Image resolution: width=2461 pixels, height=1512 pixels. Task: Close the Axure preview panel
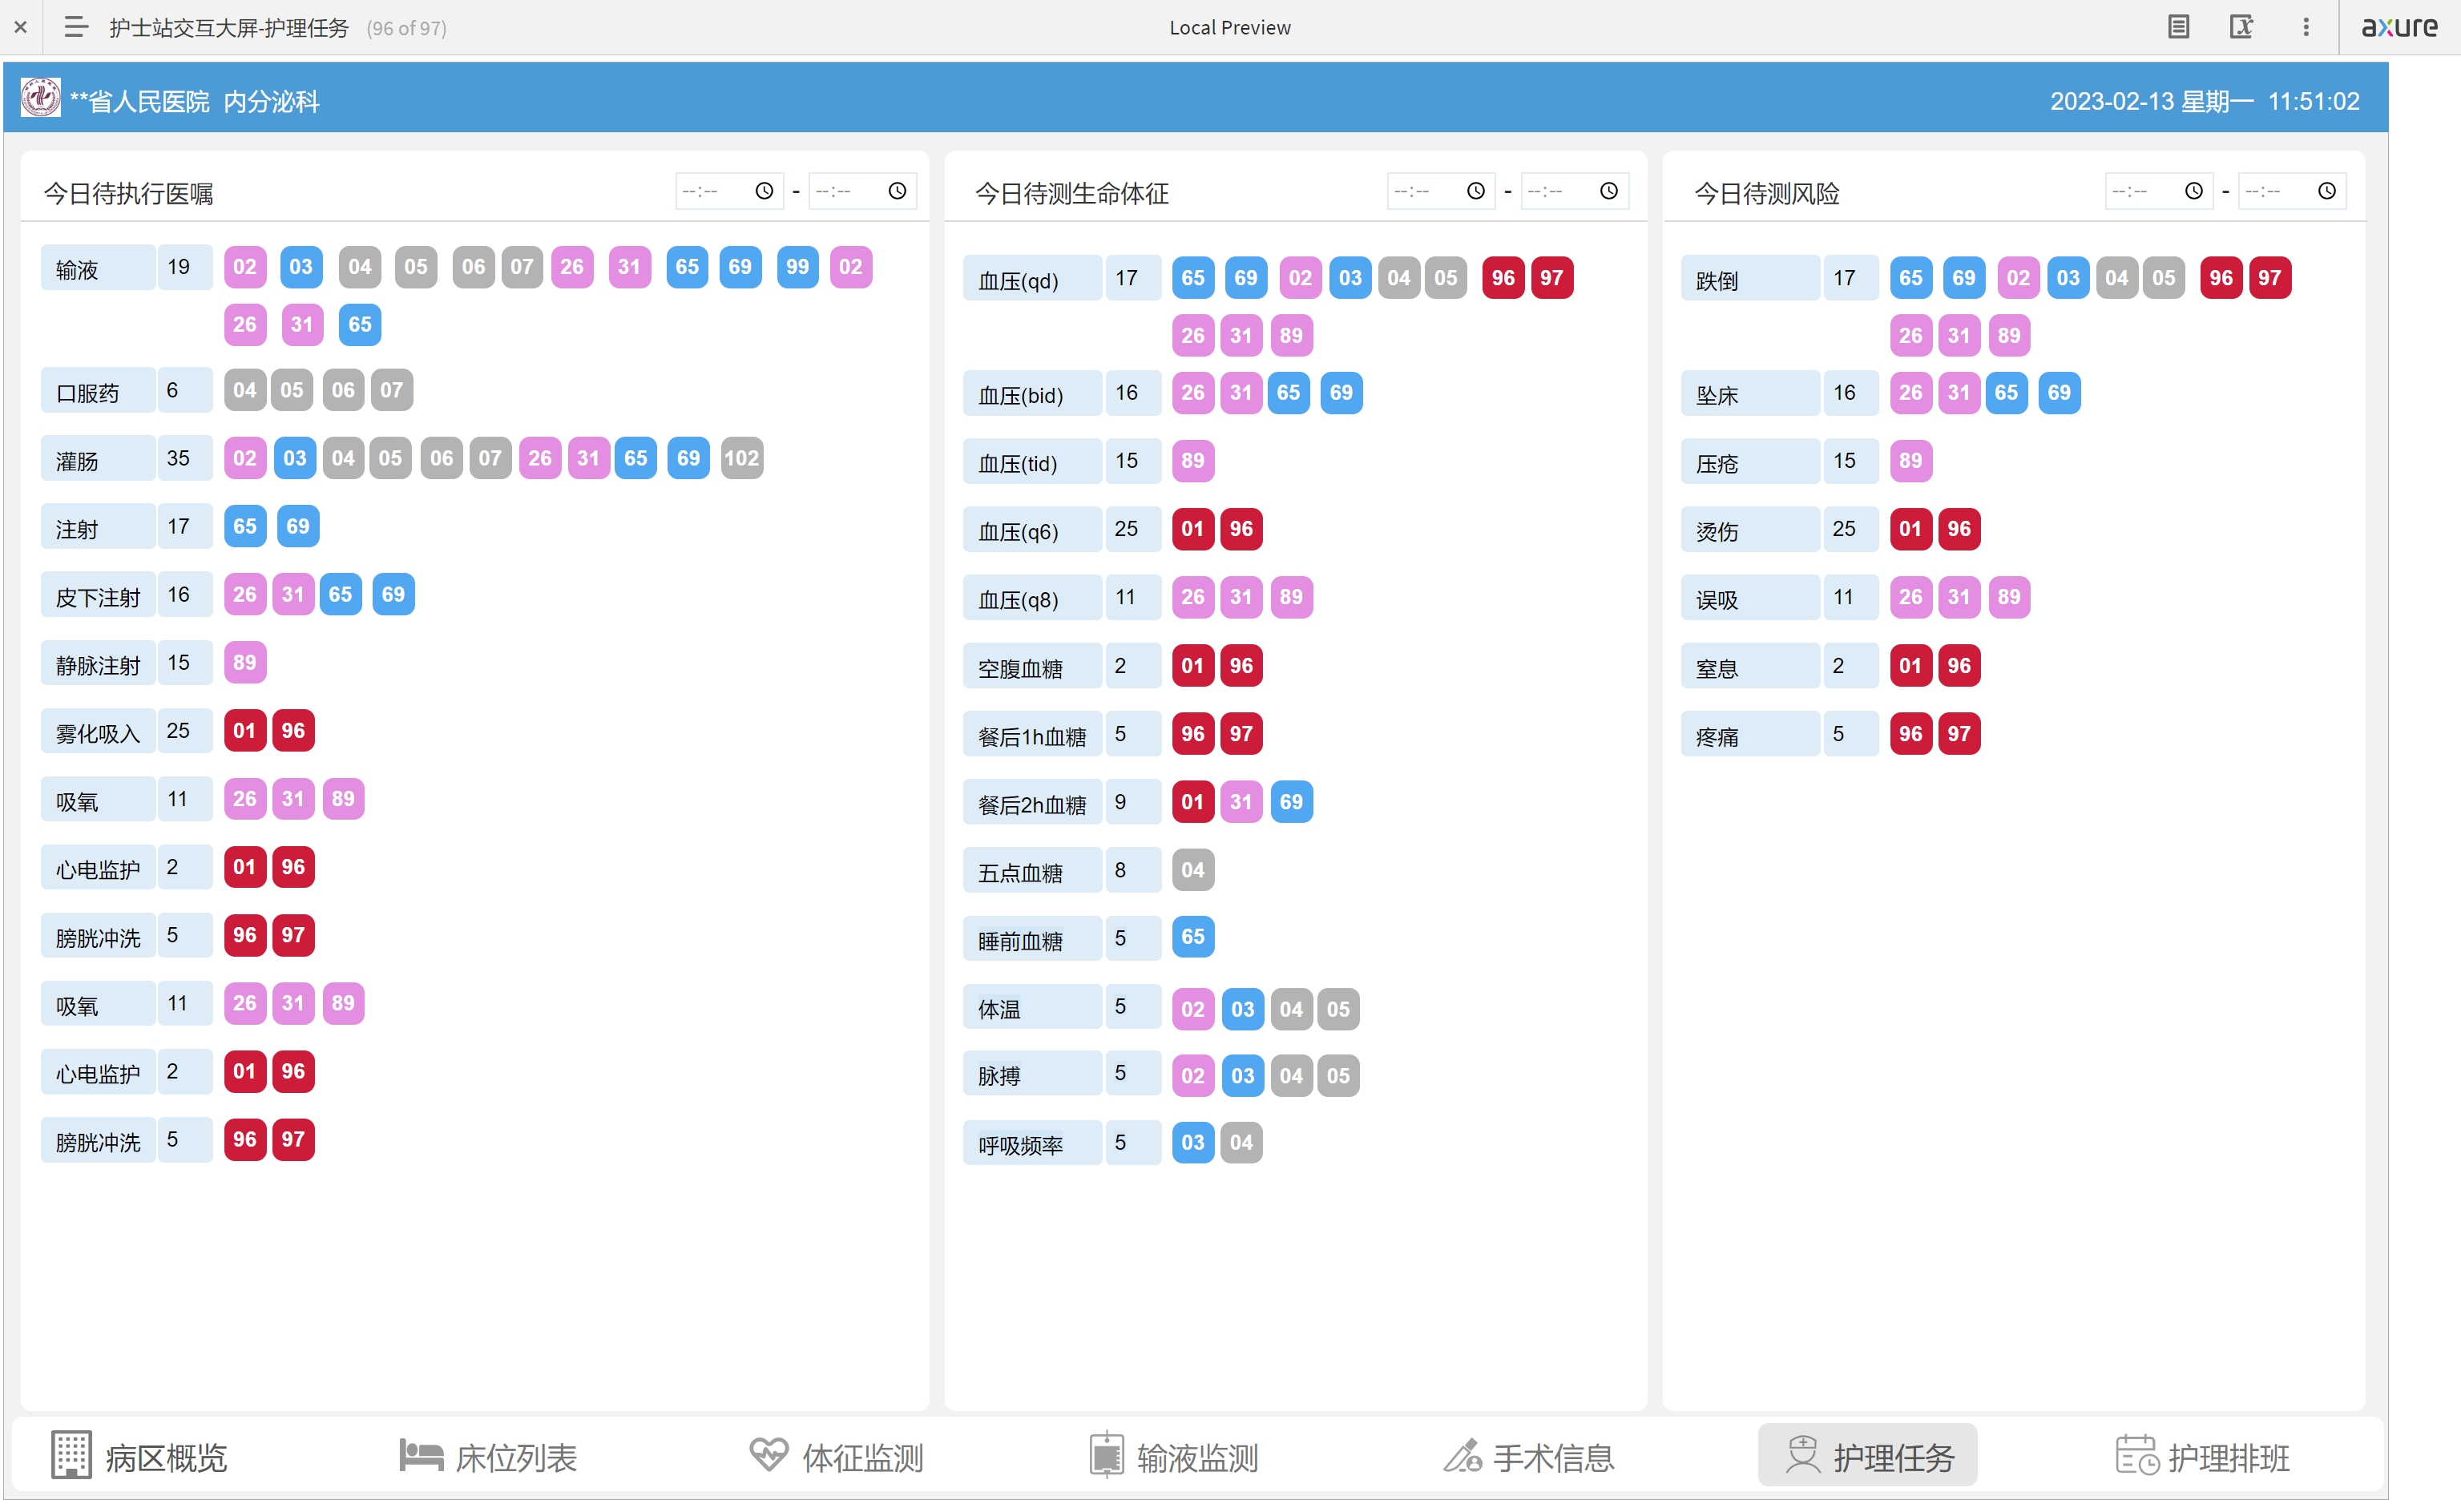tap(21, 27)
